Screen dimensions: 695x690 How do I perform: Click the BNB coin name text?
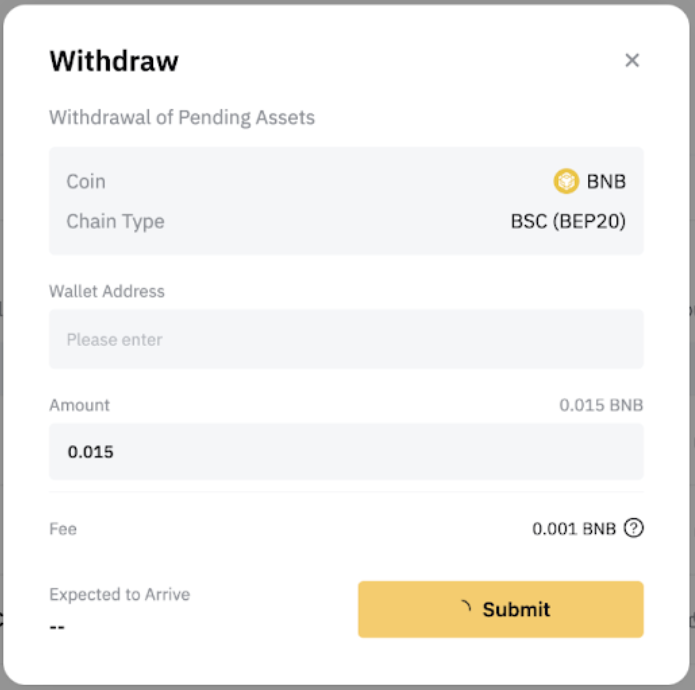click(x=606, y=181)
